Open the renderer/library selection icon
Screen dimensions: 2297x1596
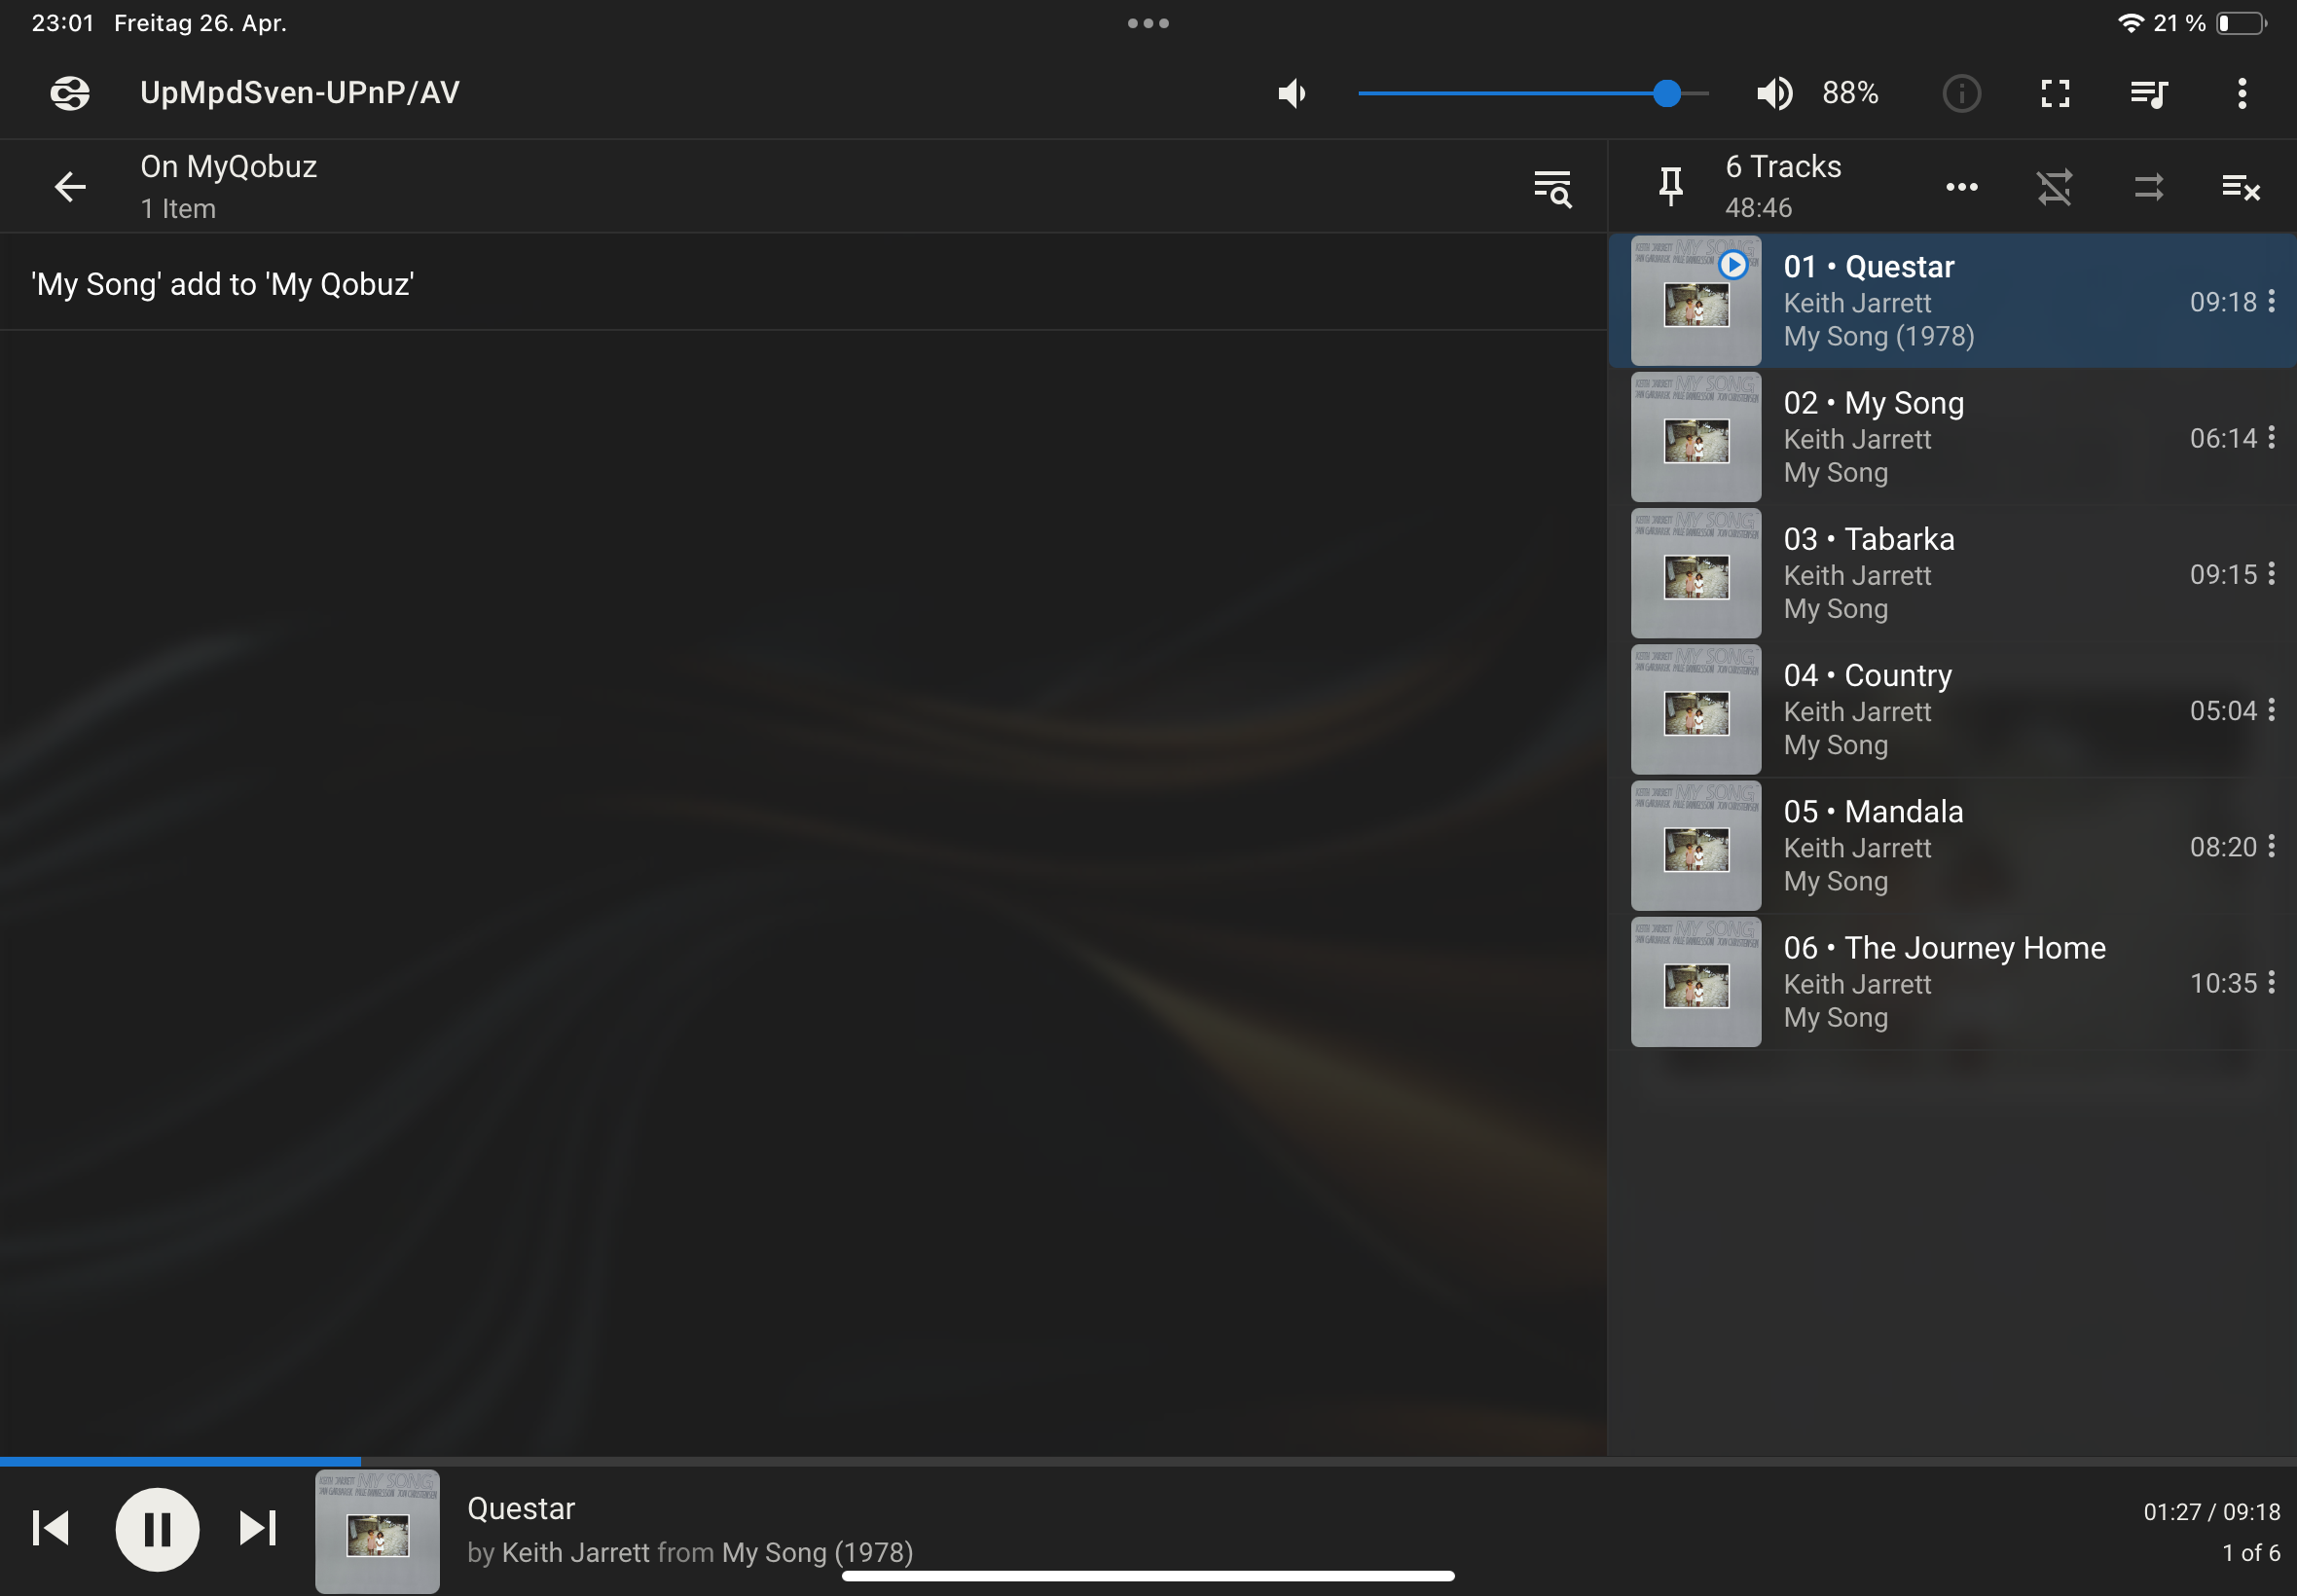[x=70, y=93]
